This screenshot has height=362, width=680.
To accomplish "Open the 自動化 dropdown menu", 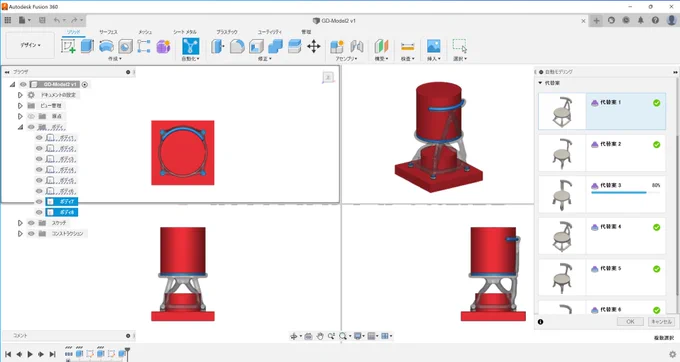I will pos(191,59).
